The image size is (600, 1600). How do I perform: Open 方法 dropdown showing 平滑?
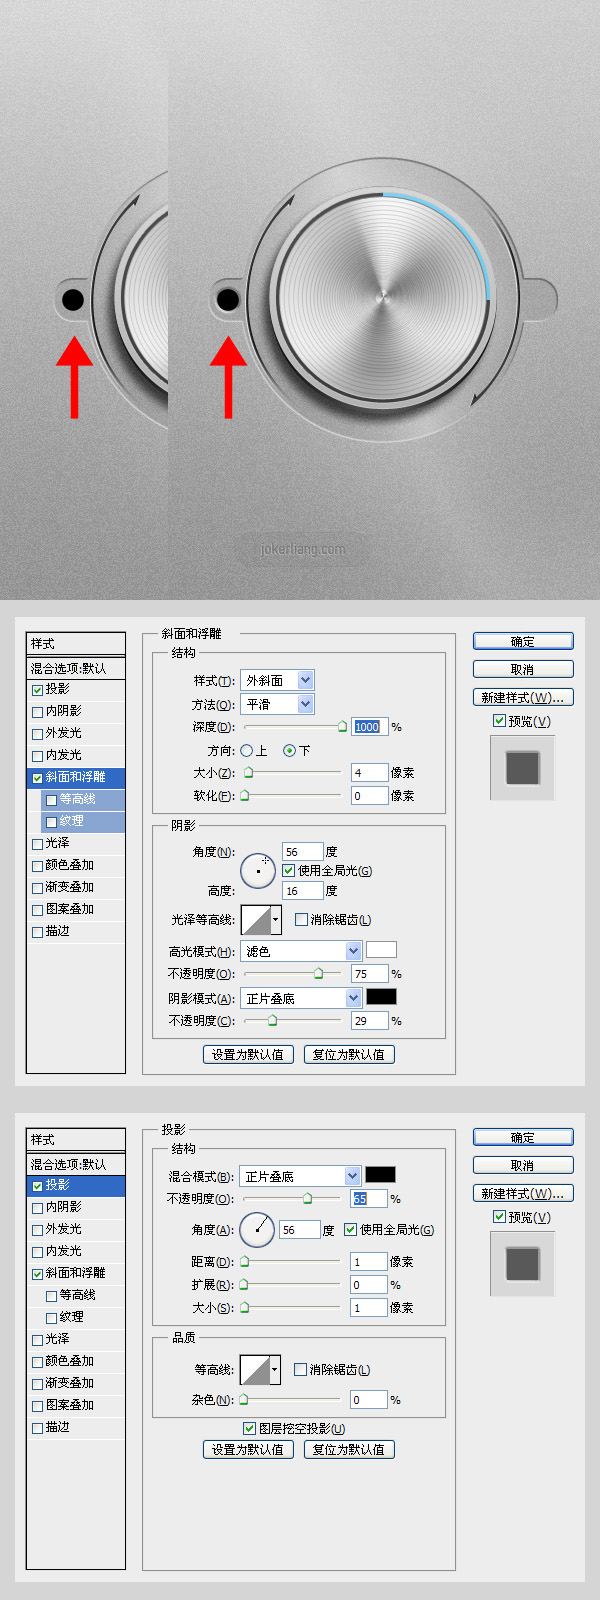[x=277, y=704]
